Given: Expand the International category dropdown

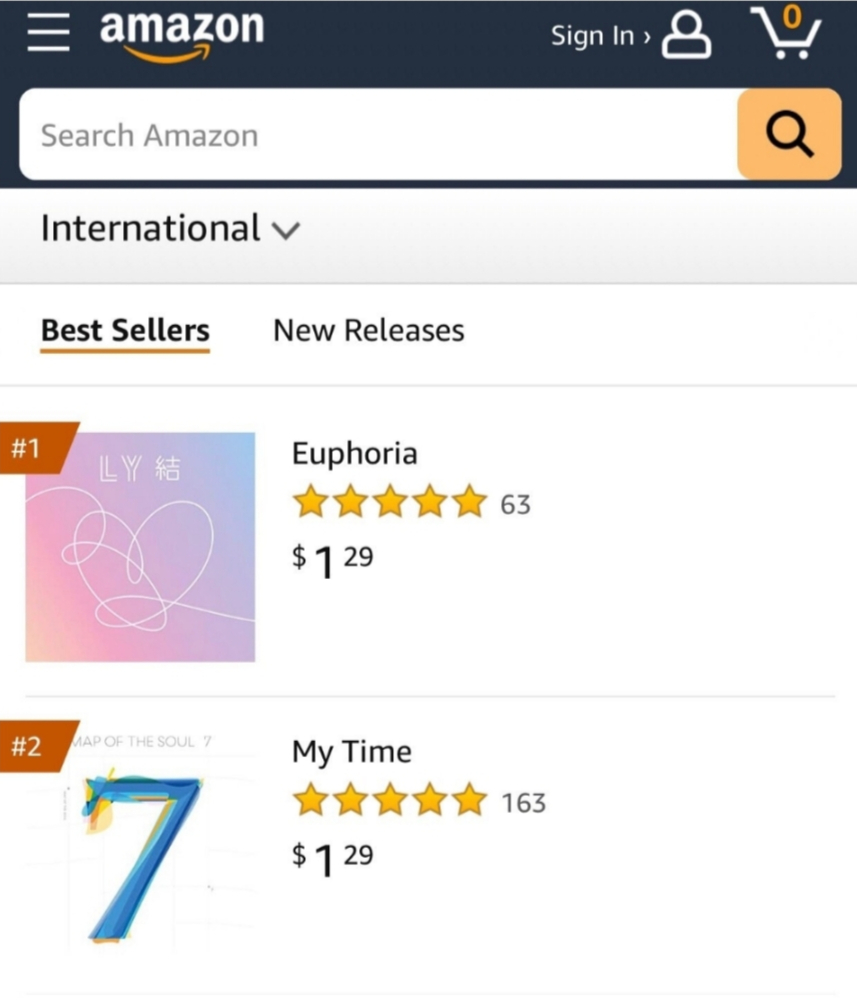Looking at the screenshot, I should pos(150,229).
